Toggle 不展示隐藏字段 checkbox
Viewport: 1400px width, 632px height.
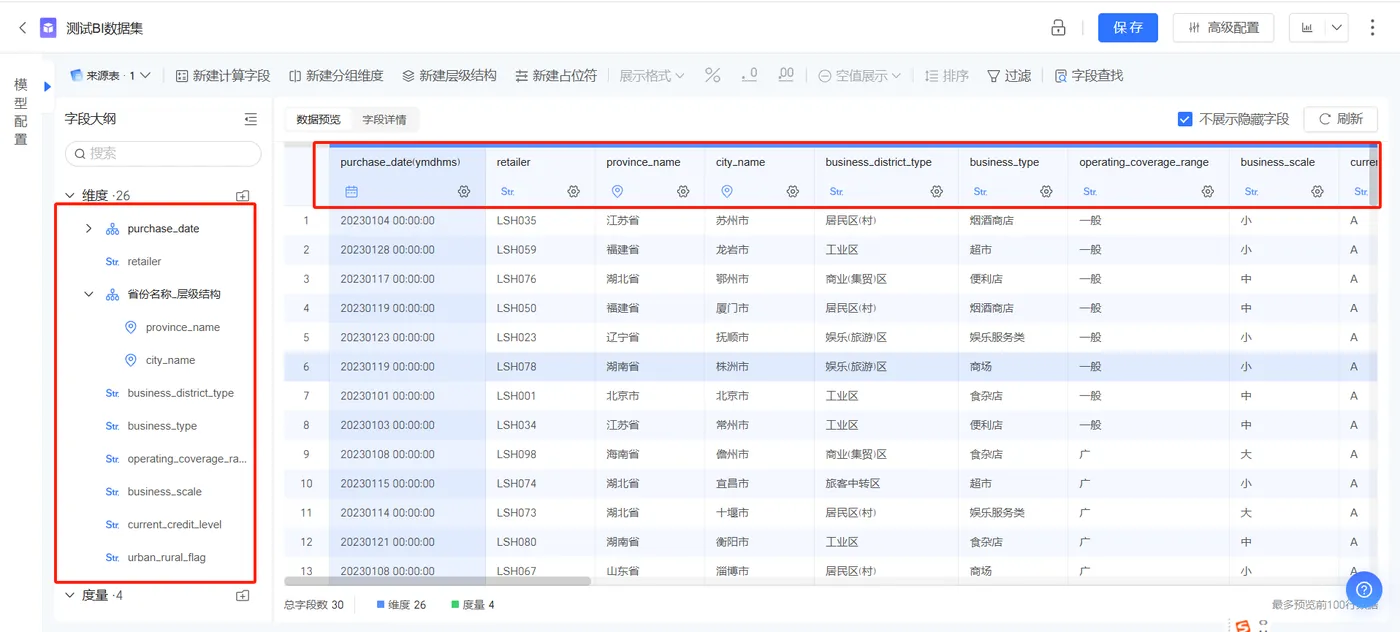click(1185, 119)
